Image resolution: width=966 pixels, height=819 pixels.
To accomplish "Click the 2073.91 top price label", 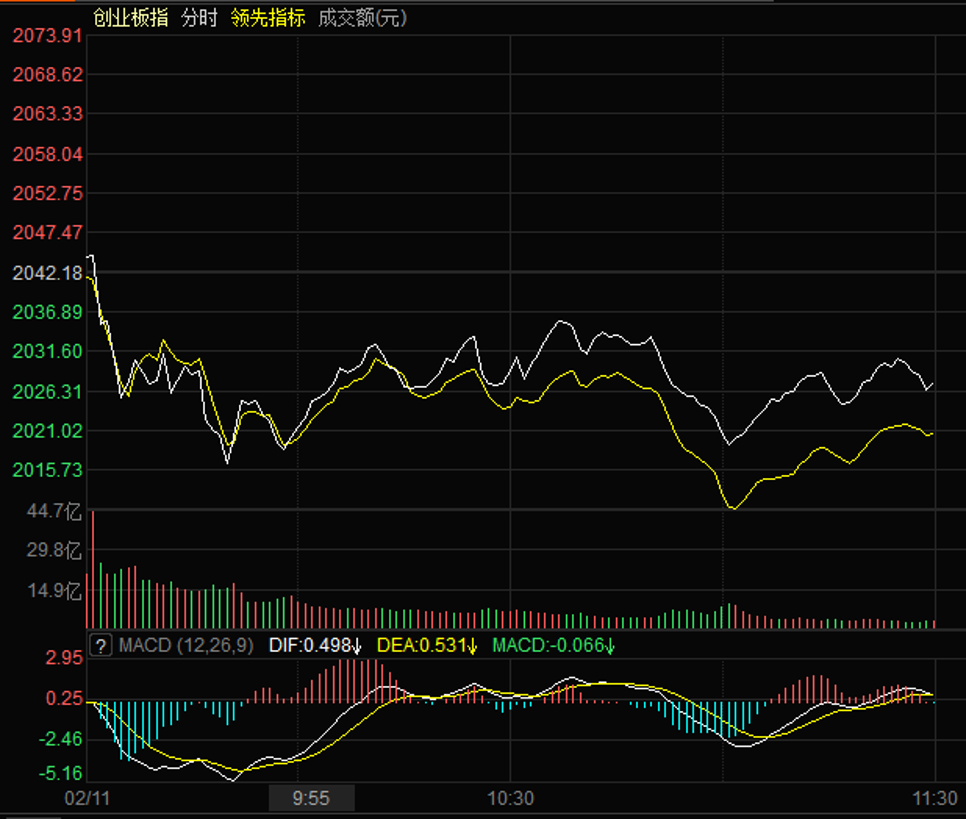I will pyautogui.click(x=46, y=36).
